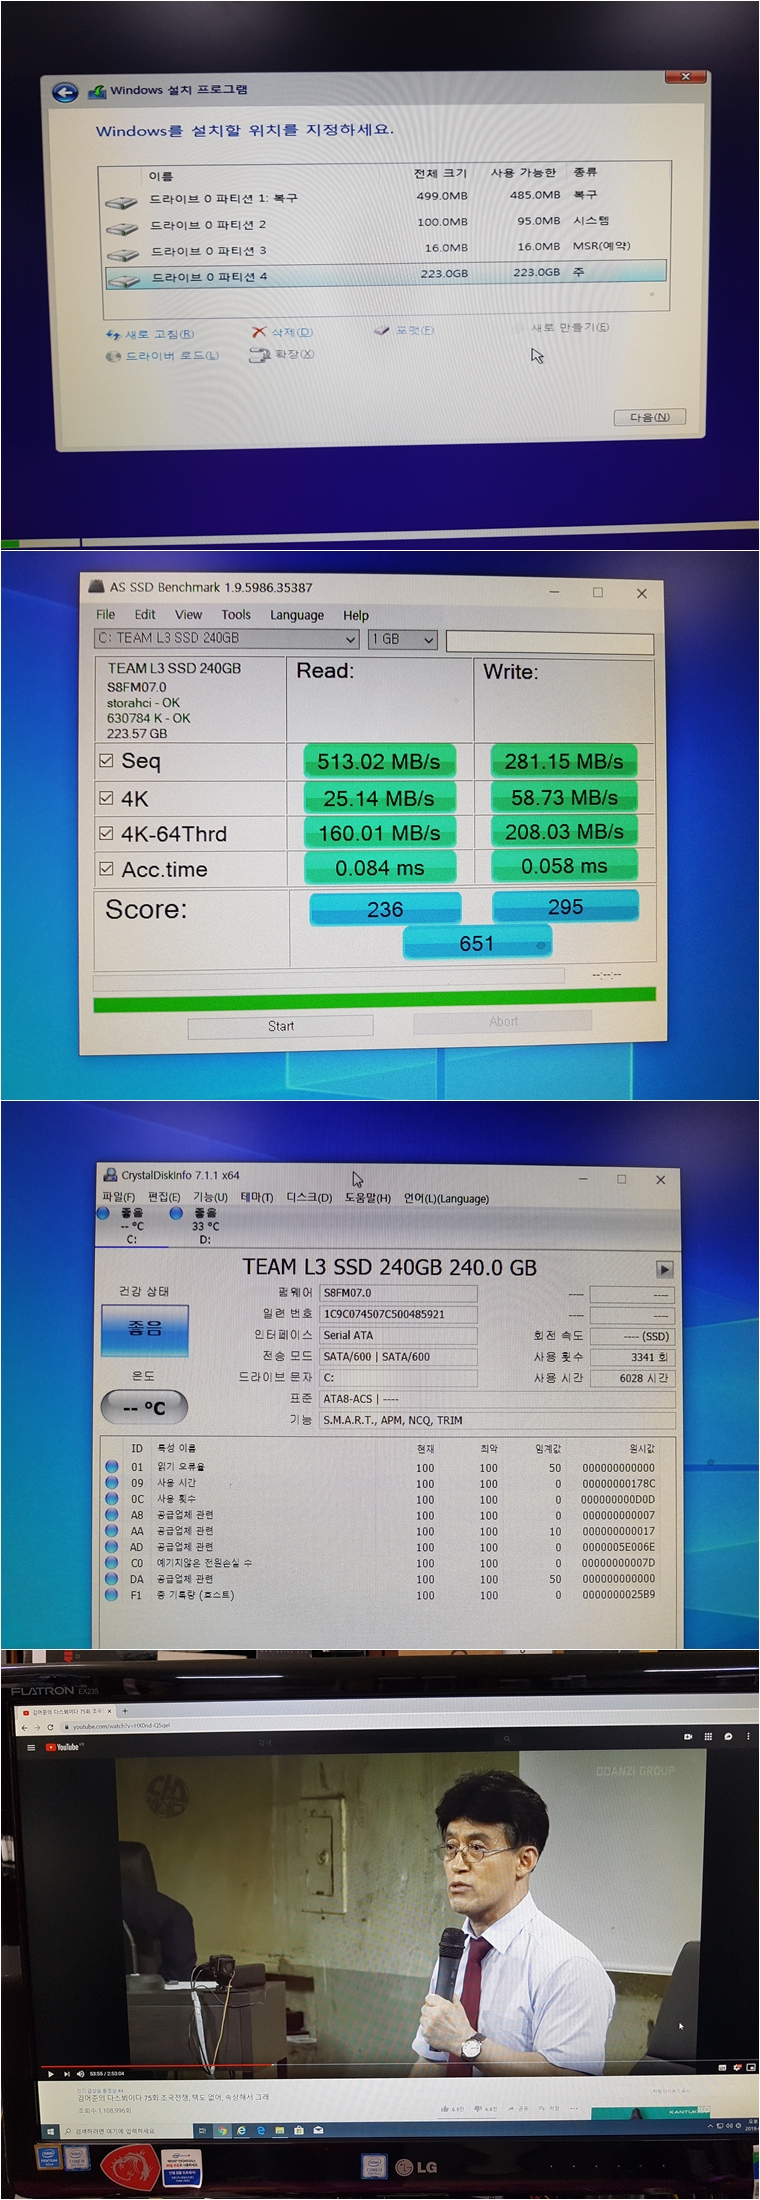Open 도움말(H) menu in CrystalDiskInfo
Screen dimensions: 760x2200
[x=368, y=1198]
